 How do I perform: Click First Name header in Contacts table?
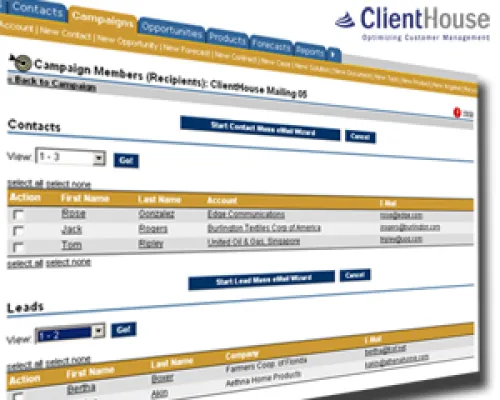(x=85, y=198)
